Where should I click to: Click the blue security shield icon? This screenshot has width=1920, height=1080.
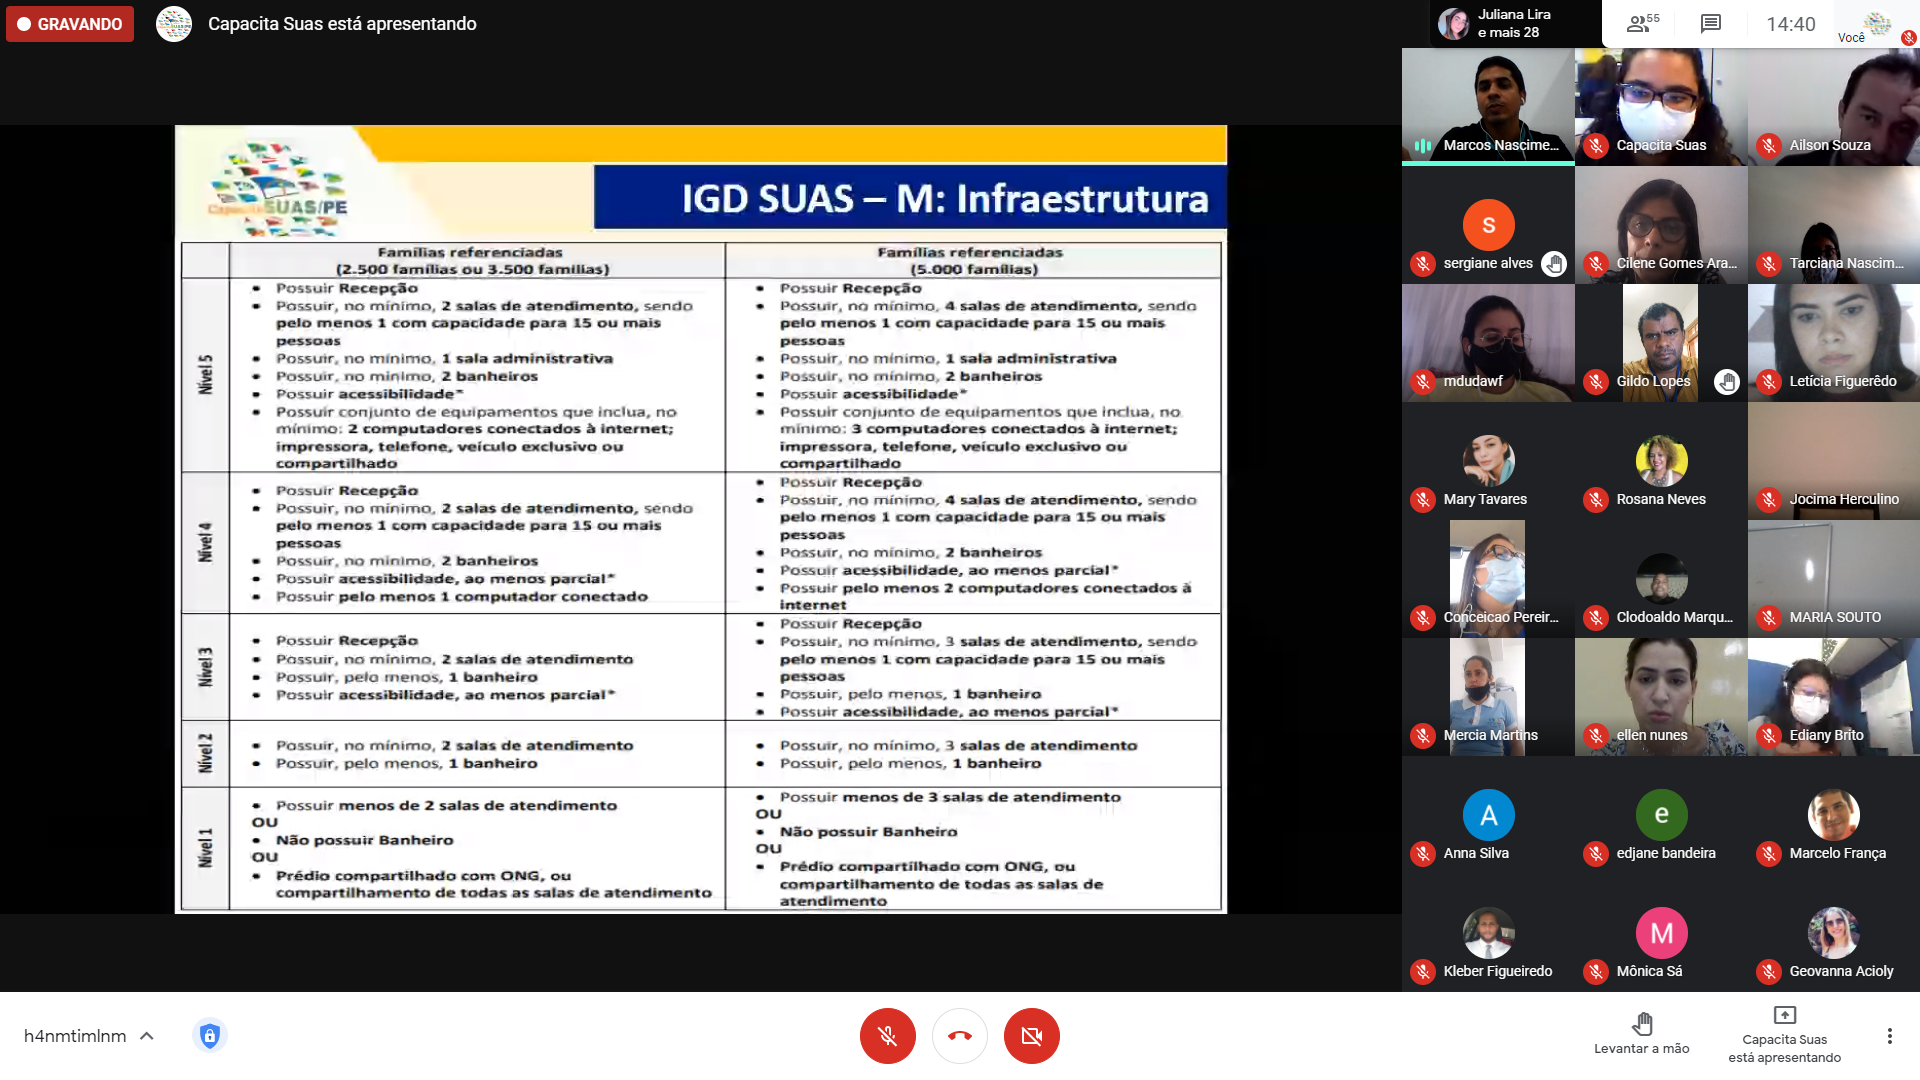click(x=209, y=1036)
